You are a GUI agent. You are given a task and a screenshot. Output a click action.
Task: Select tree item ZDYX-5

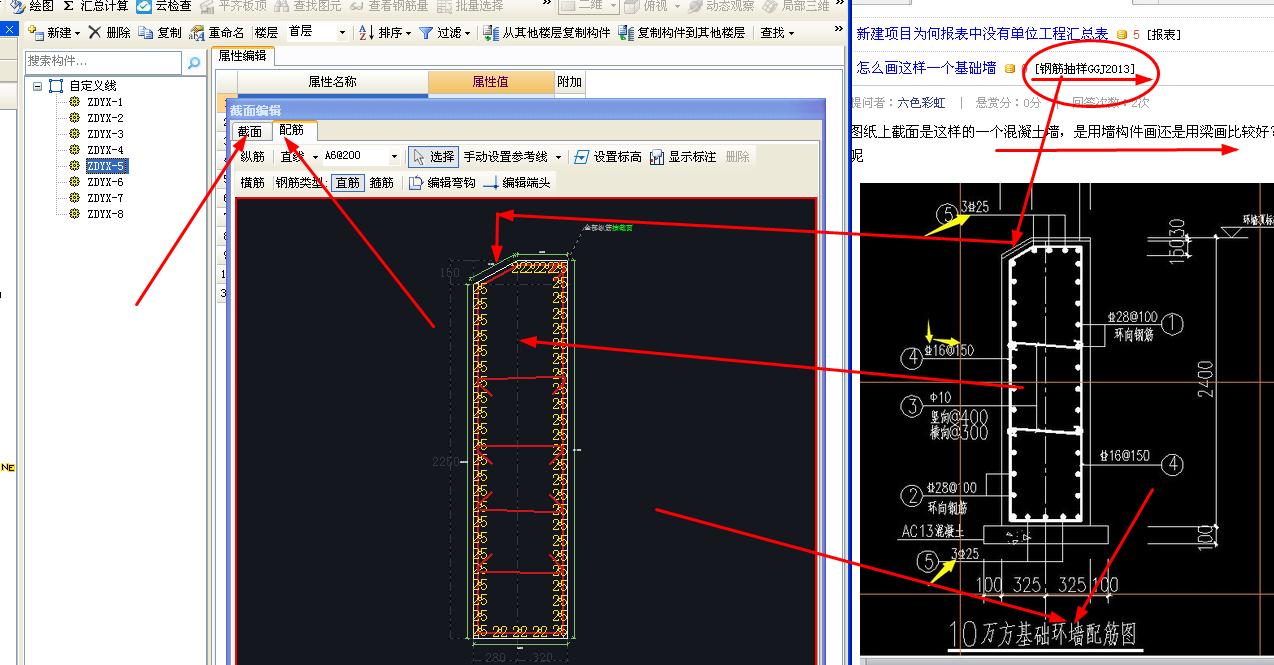(x=106, y=166)
